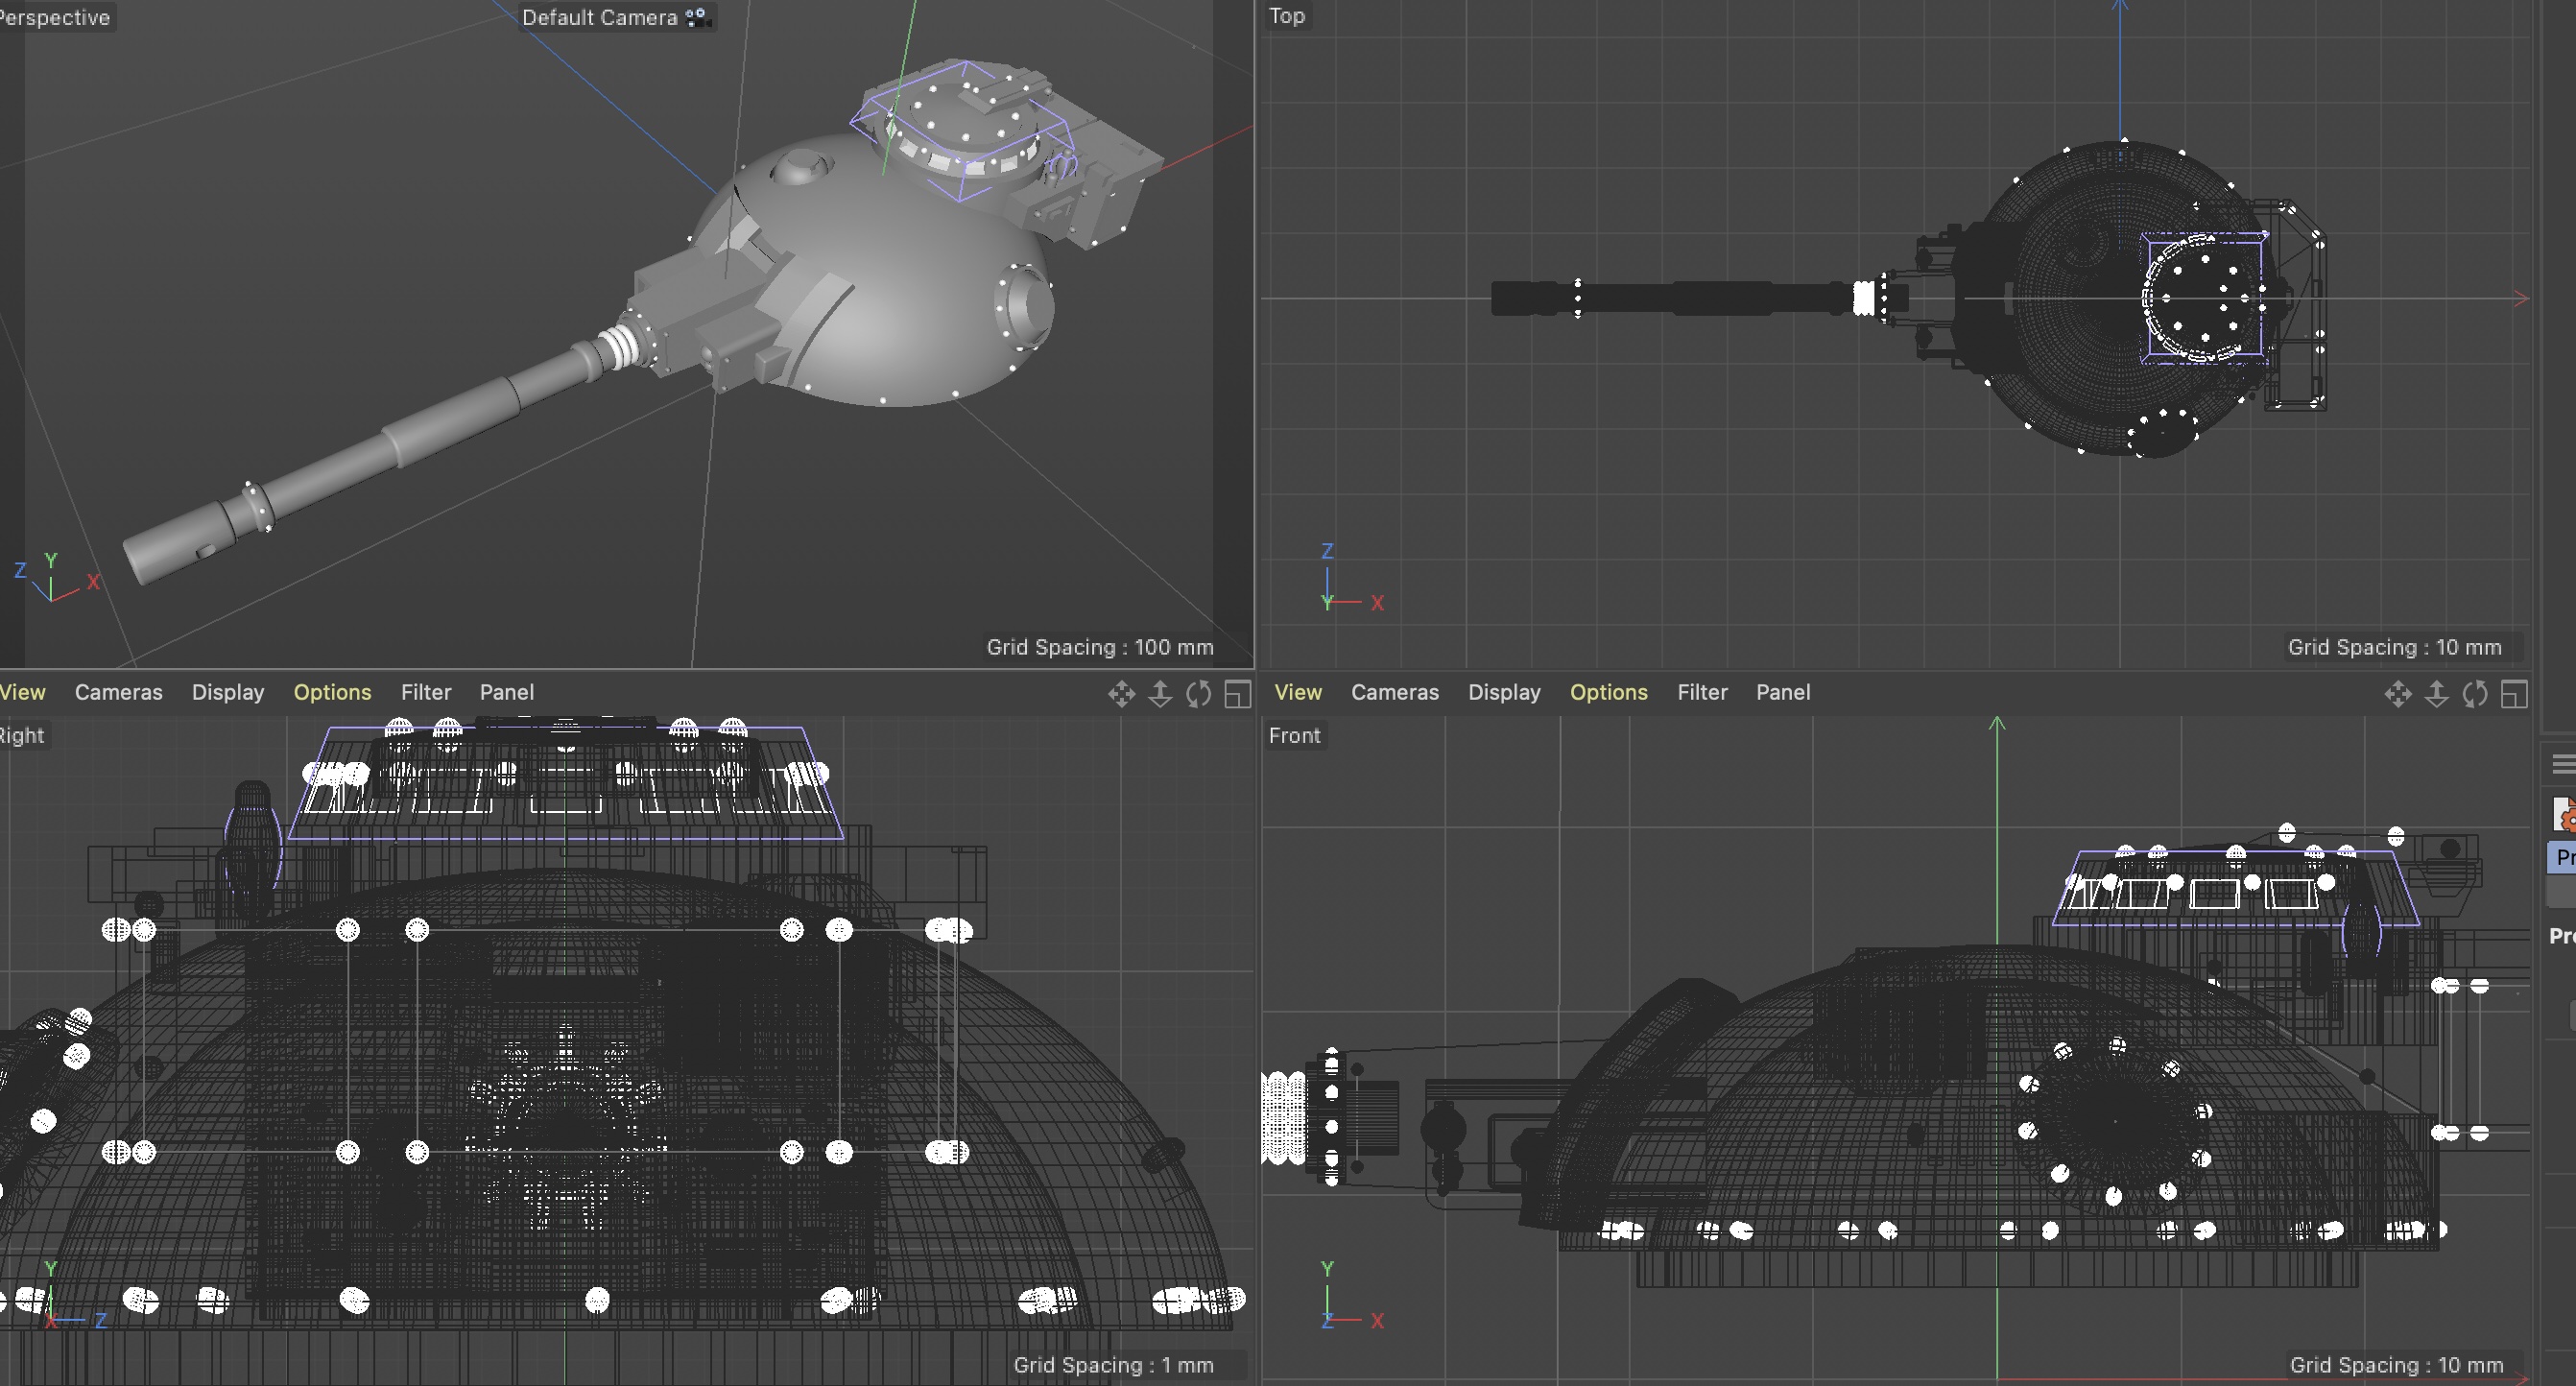Click the Default Camera label
This screenshot has width=2576, height=1386.
point(599,17)
